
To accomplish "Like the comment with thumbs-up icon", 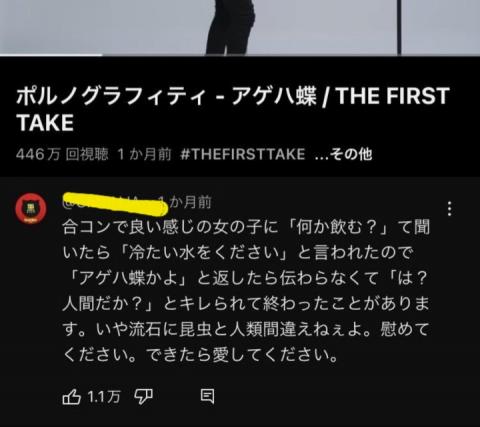I will [x=71, y=397].
